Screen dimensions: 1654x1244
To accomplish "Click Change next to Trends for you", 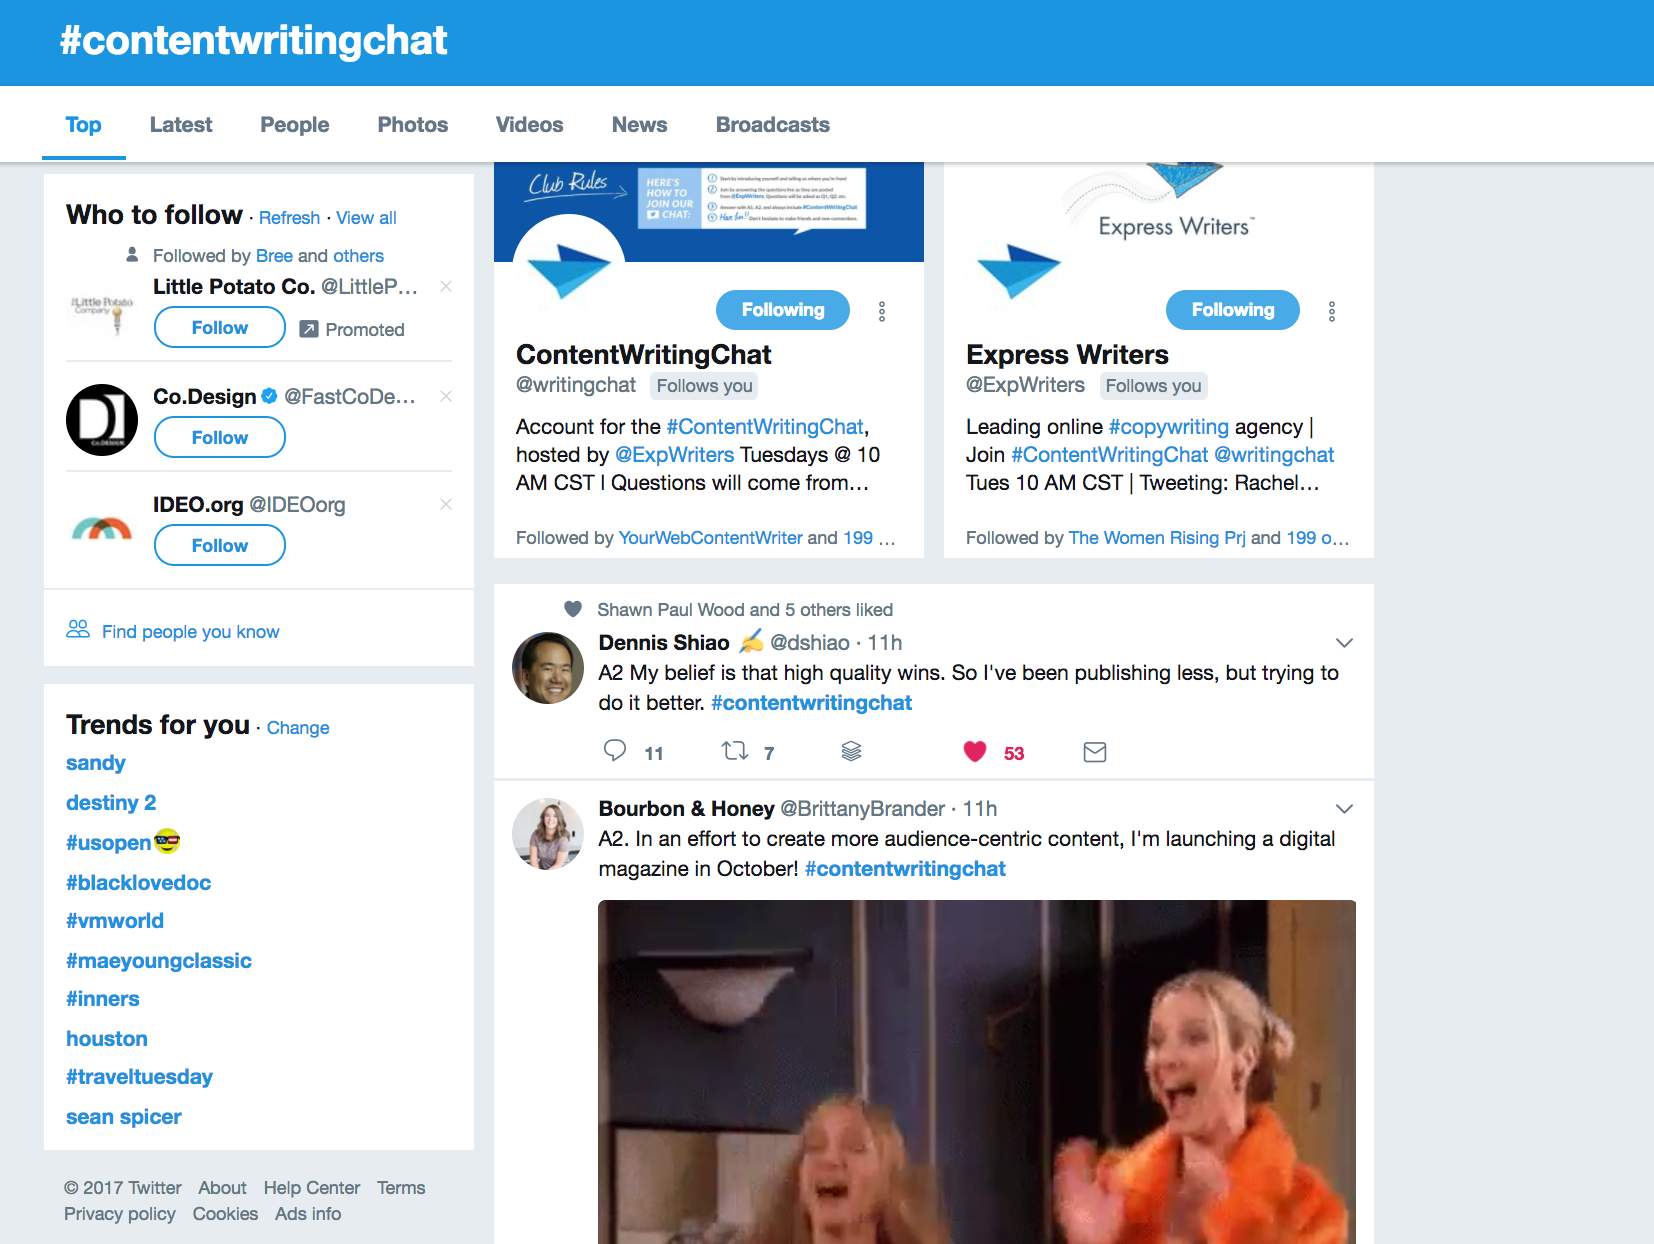I will tap(298, 728).
